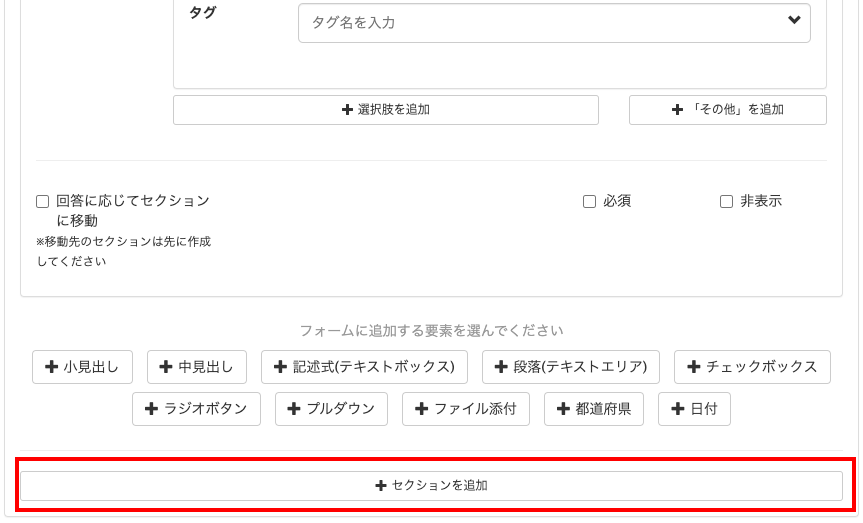Viewport: 863px width, 523px height.
Task: Insert a 中見出し heading
Action: click(x=197, y=367)
